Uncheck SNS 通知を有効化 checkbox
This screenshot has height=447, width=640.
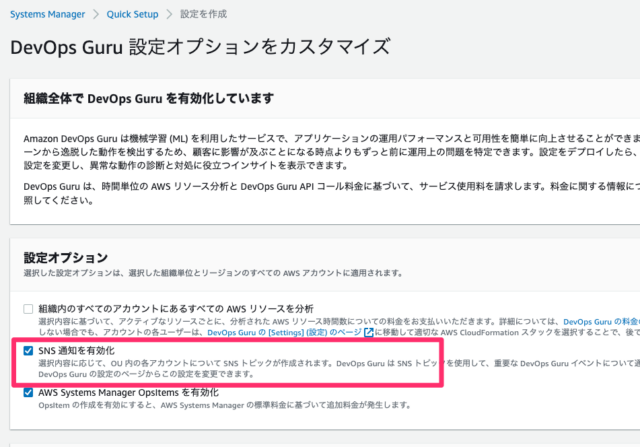tap(28, 351)
